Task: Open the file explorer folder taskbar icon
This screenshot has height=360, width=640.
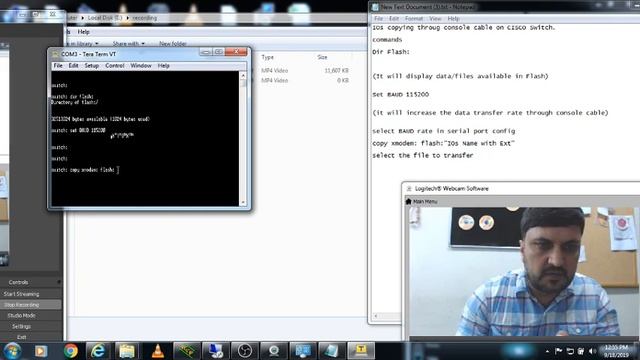Action: 127,351
